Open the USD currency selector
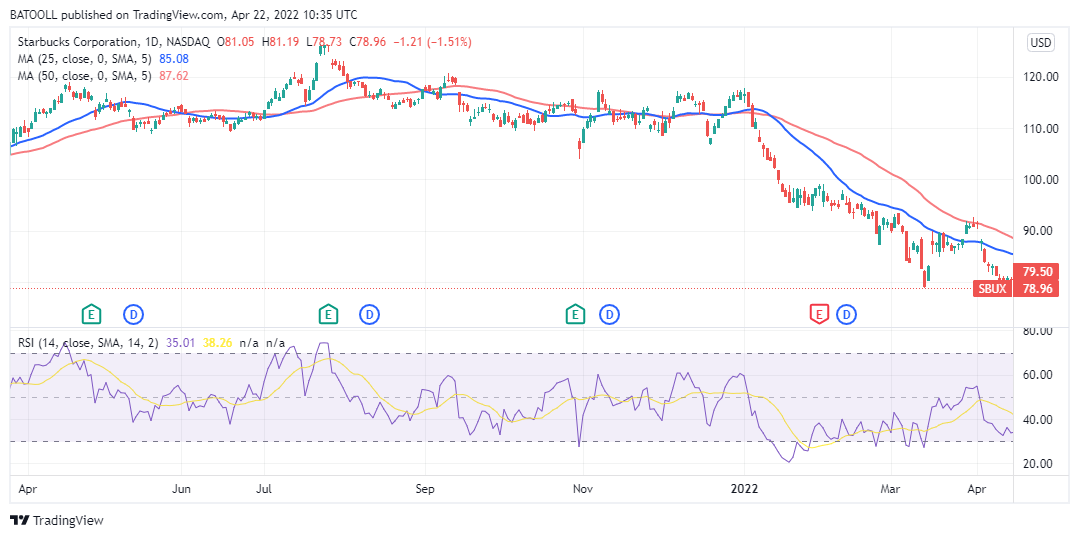 [x=1040, y=43]
